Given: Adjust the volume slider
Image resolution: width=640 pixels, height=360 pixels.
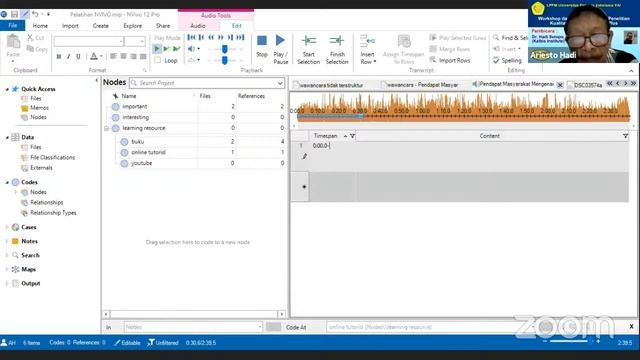Looking at the screenshot, I should pyautogui.click(x=224, y=49).
